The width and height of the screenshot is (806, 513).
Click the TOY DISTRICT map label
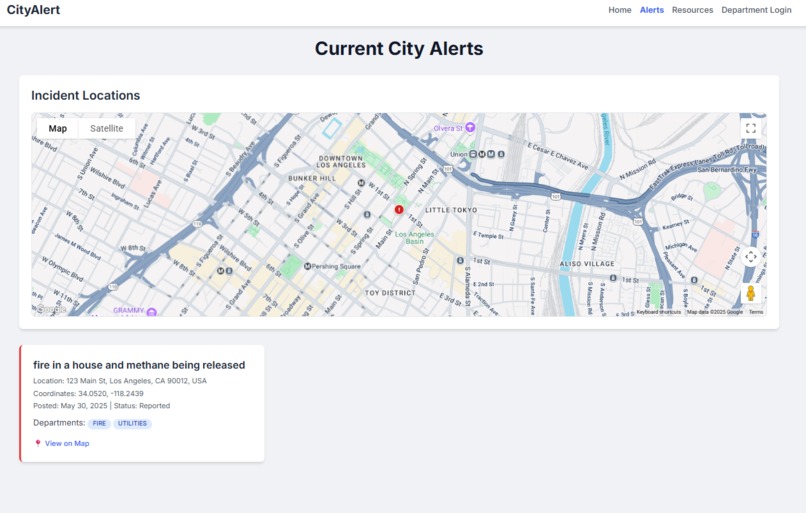[x=390, y=292]
